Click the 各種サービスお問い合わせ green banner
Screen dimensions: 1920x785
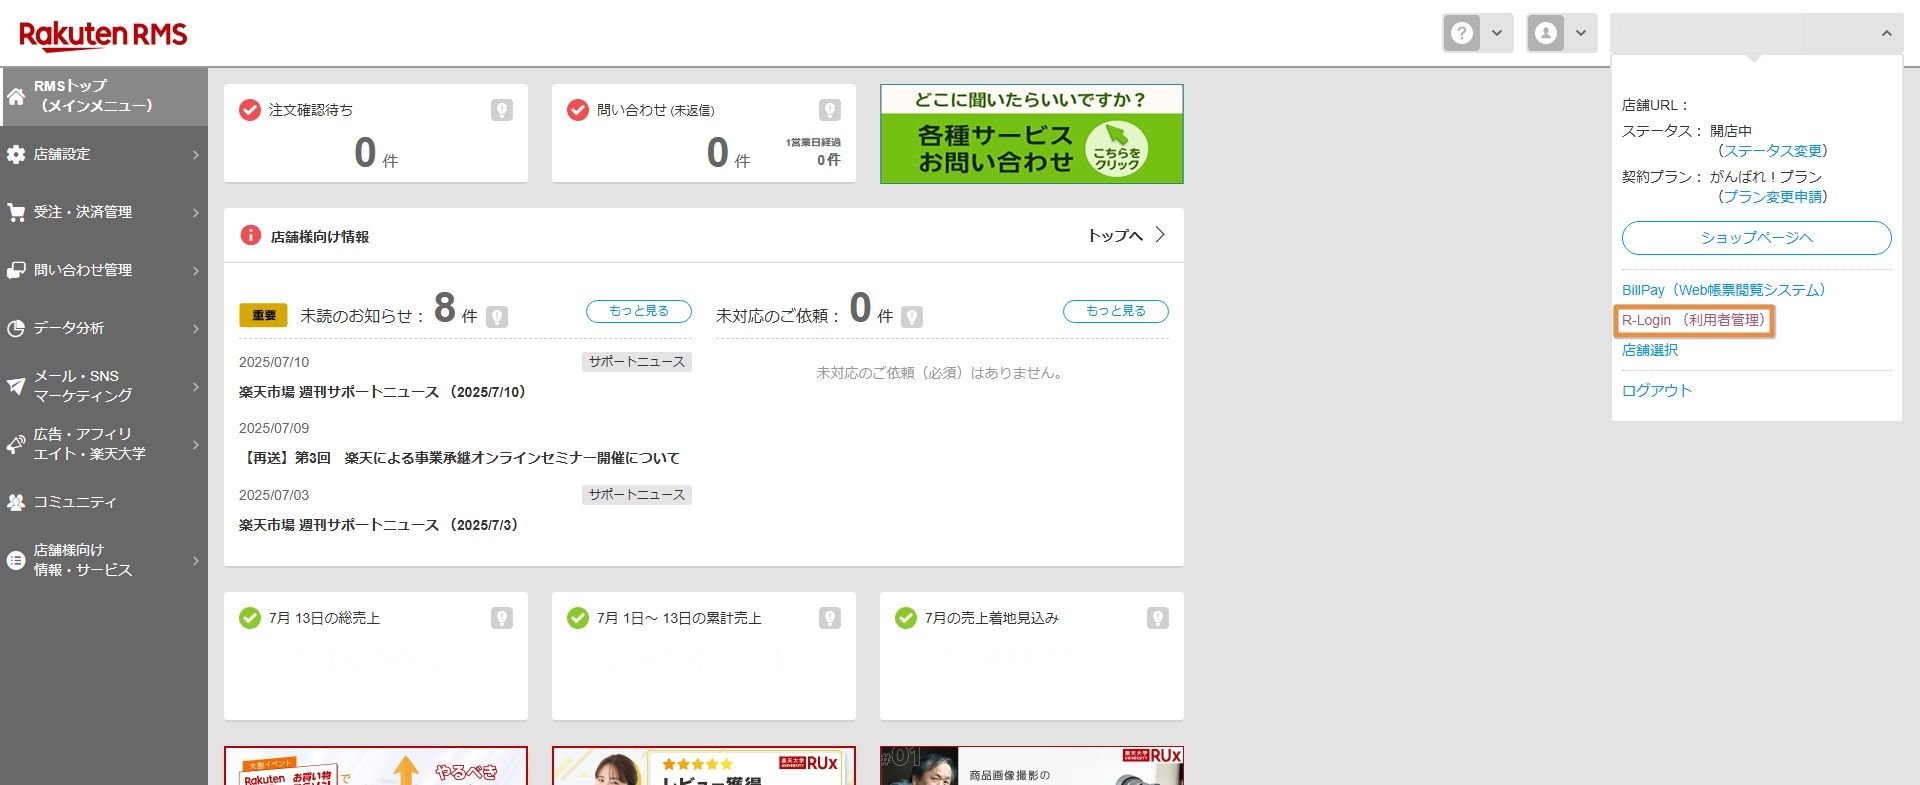click(1032, 134)
